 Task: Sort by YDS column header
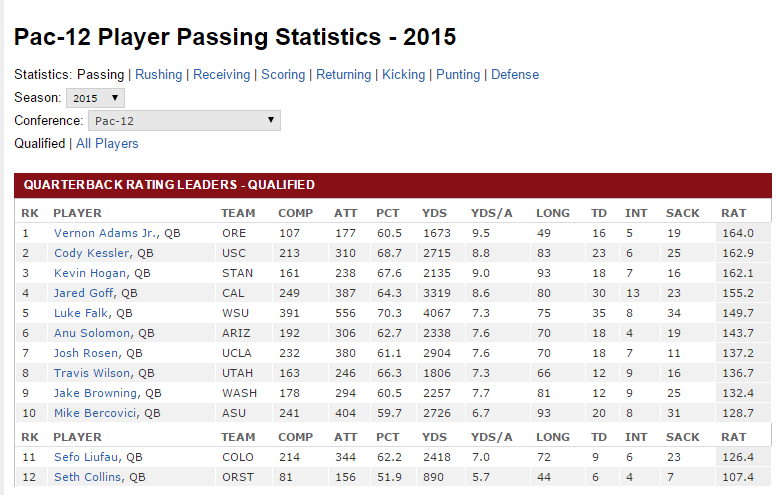coord(434,213)
